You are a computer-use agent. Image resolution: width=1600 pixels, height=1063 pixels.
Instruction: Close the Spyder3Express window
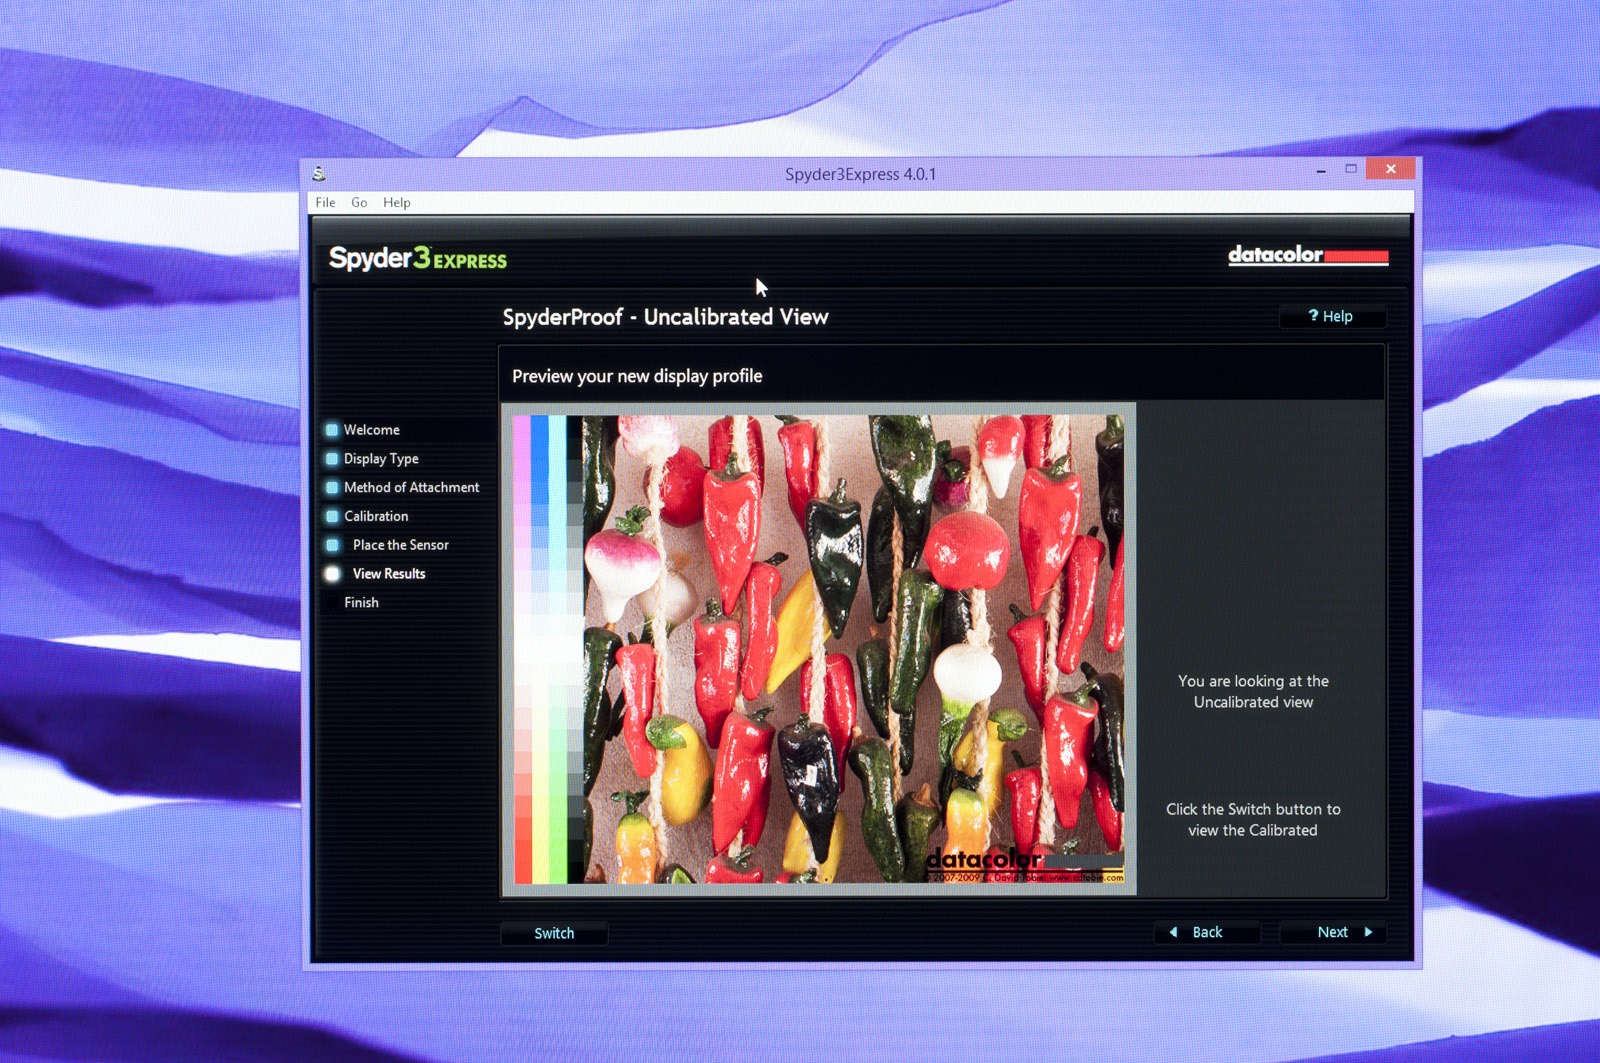[1390, 169]
